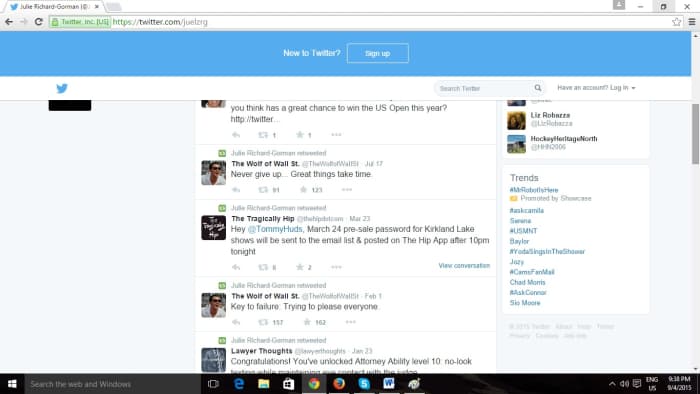Viewport: 700px width, 394px height.
Task: Retweet the Never give up tweet
Action: [x=263, y=190]
